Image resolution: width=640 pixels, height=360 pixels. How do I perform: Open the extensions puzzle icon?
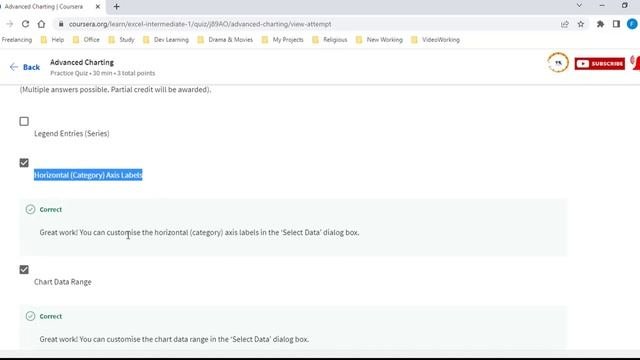coord(600,24)
